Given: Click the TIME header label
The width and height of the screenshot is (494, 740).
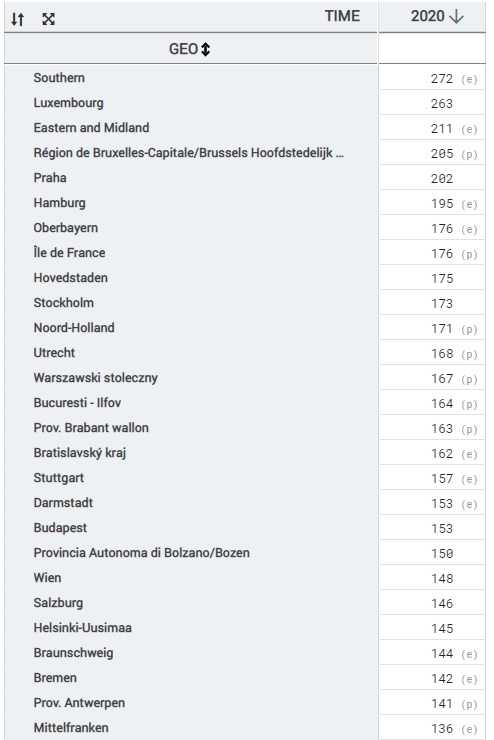Looking at the screenshot, I should click(x=342, y=16).
